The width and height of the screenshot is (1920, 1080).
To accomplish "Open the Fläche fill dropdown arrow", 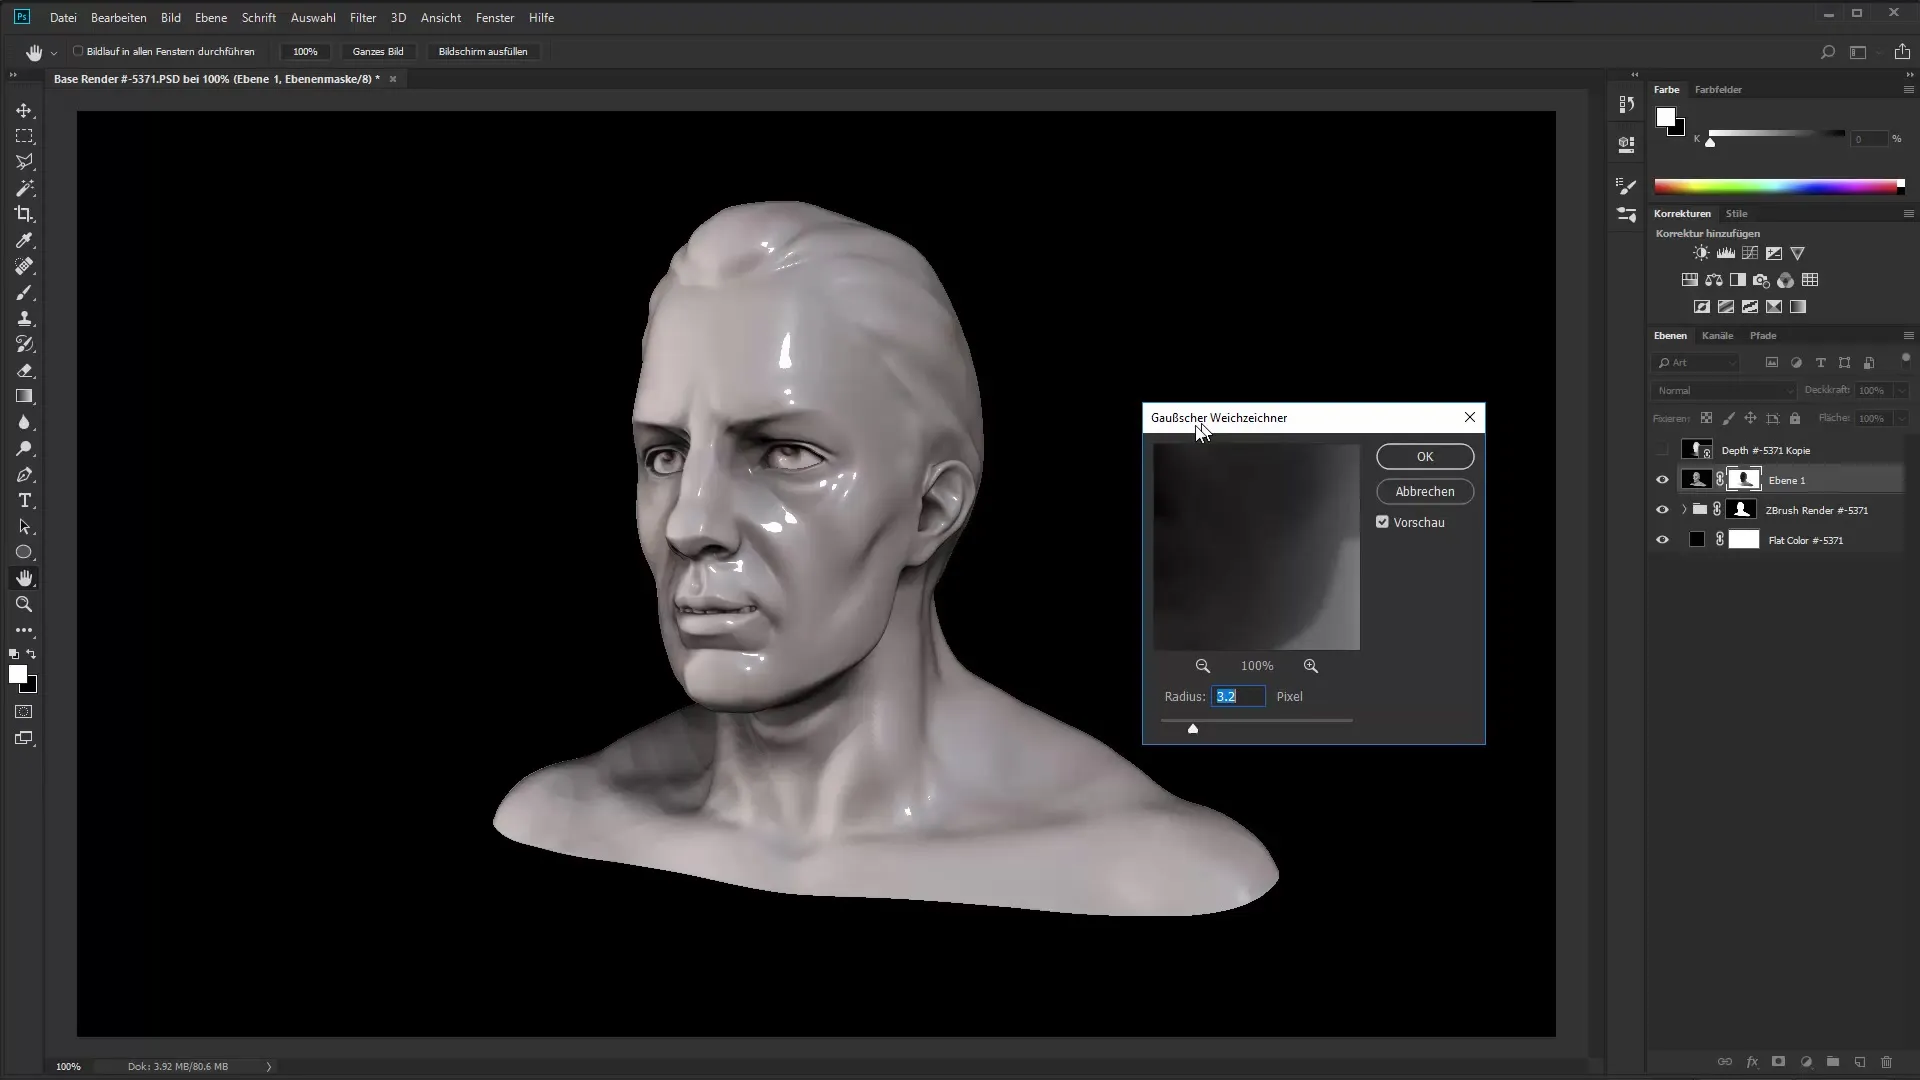I will pos(1901,418).
